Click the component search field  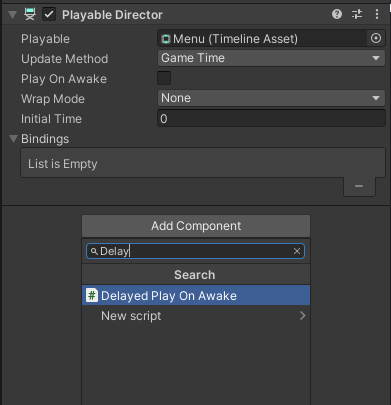pyautogui.click(x=195, y=251)
